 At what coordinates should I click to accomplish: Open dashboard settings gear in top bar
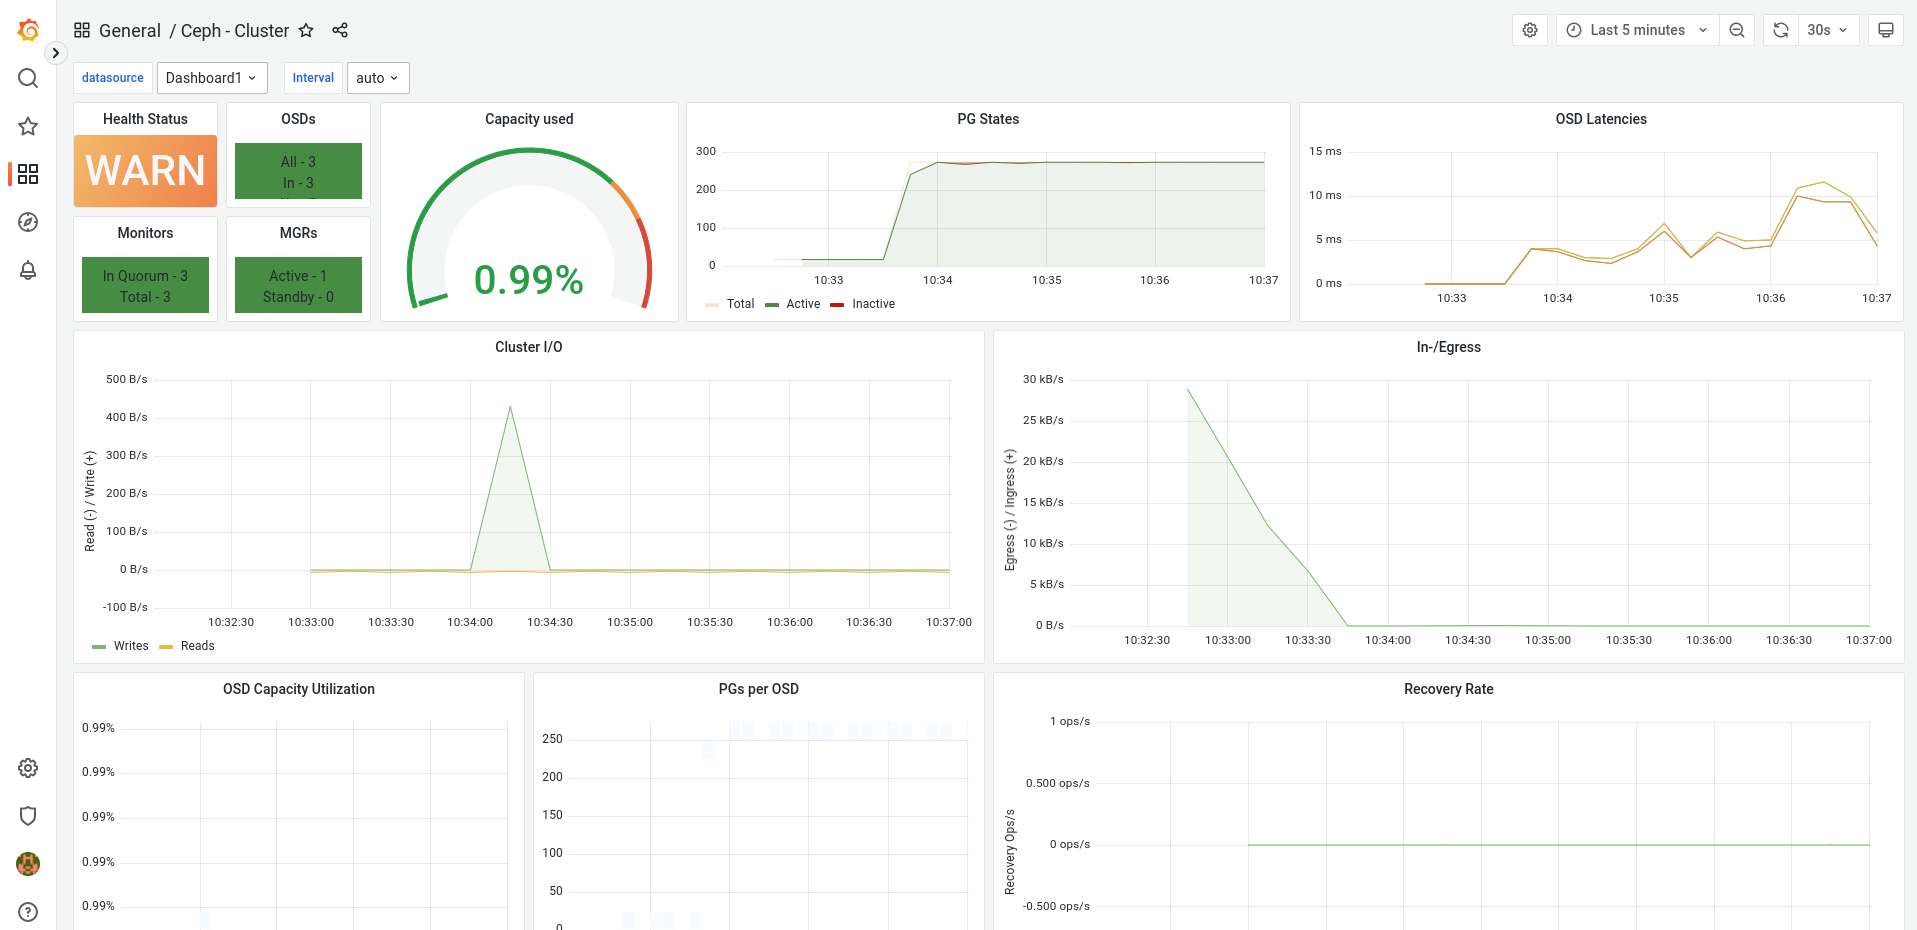1530,30
